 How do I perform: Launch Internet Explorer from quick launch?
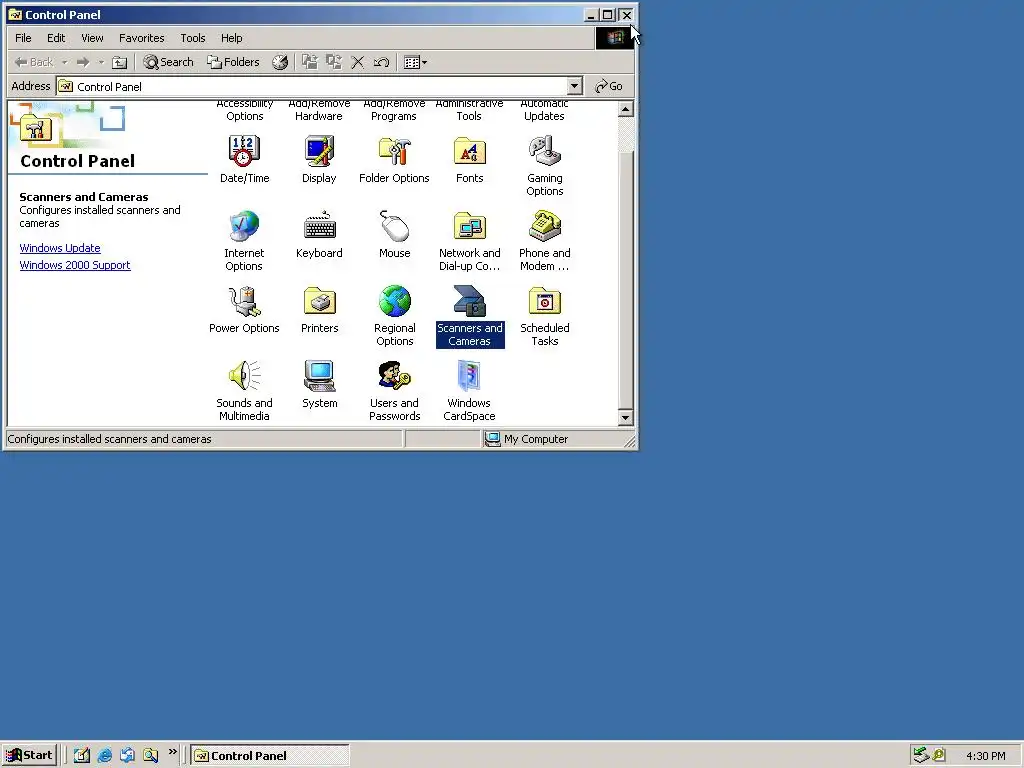click(104, 756)
